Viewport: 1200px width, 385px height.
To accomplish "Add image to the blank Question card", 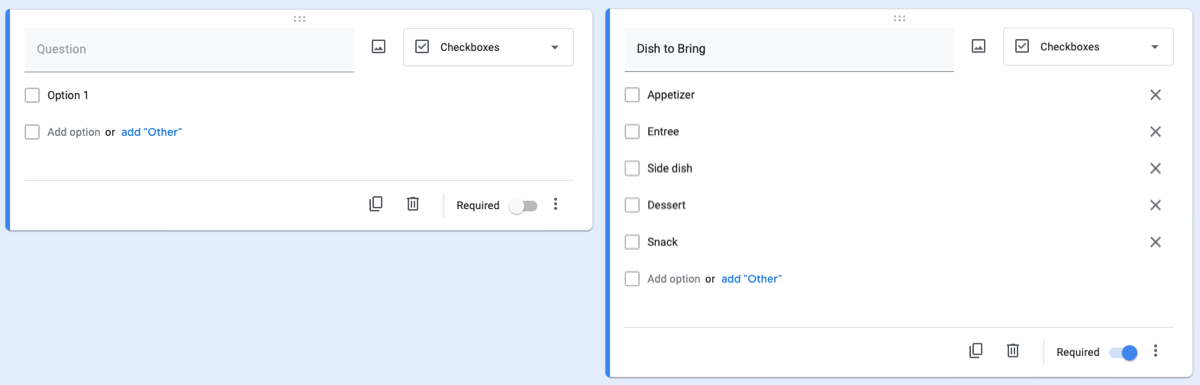I will pyautogui.click(x=378, y=47).
